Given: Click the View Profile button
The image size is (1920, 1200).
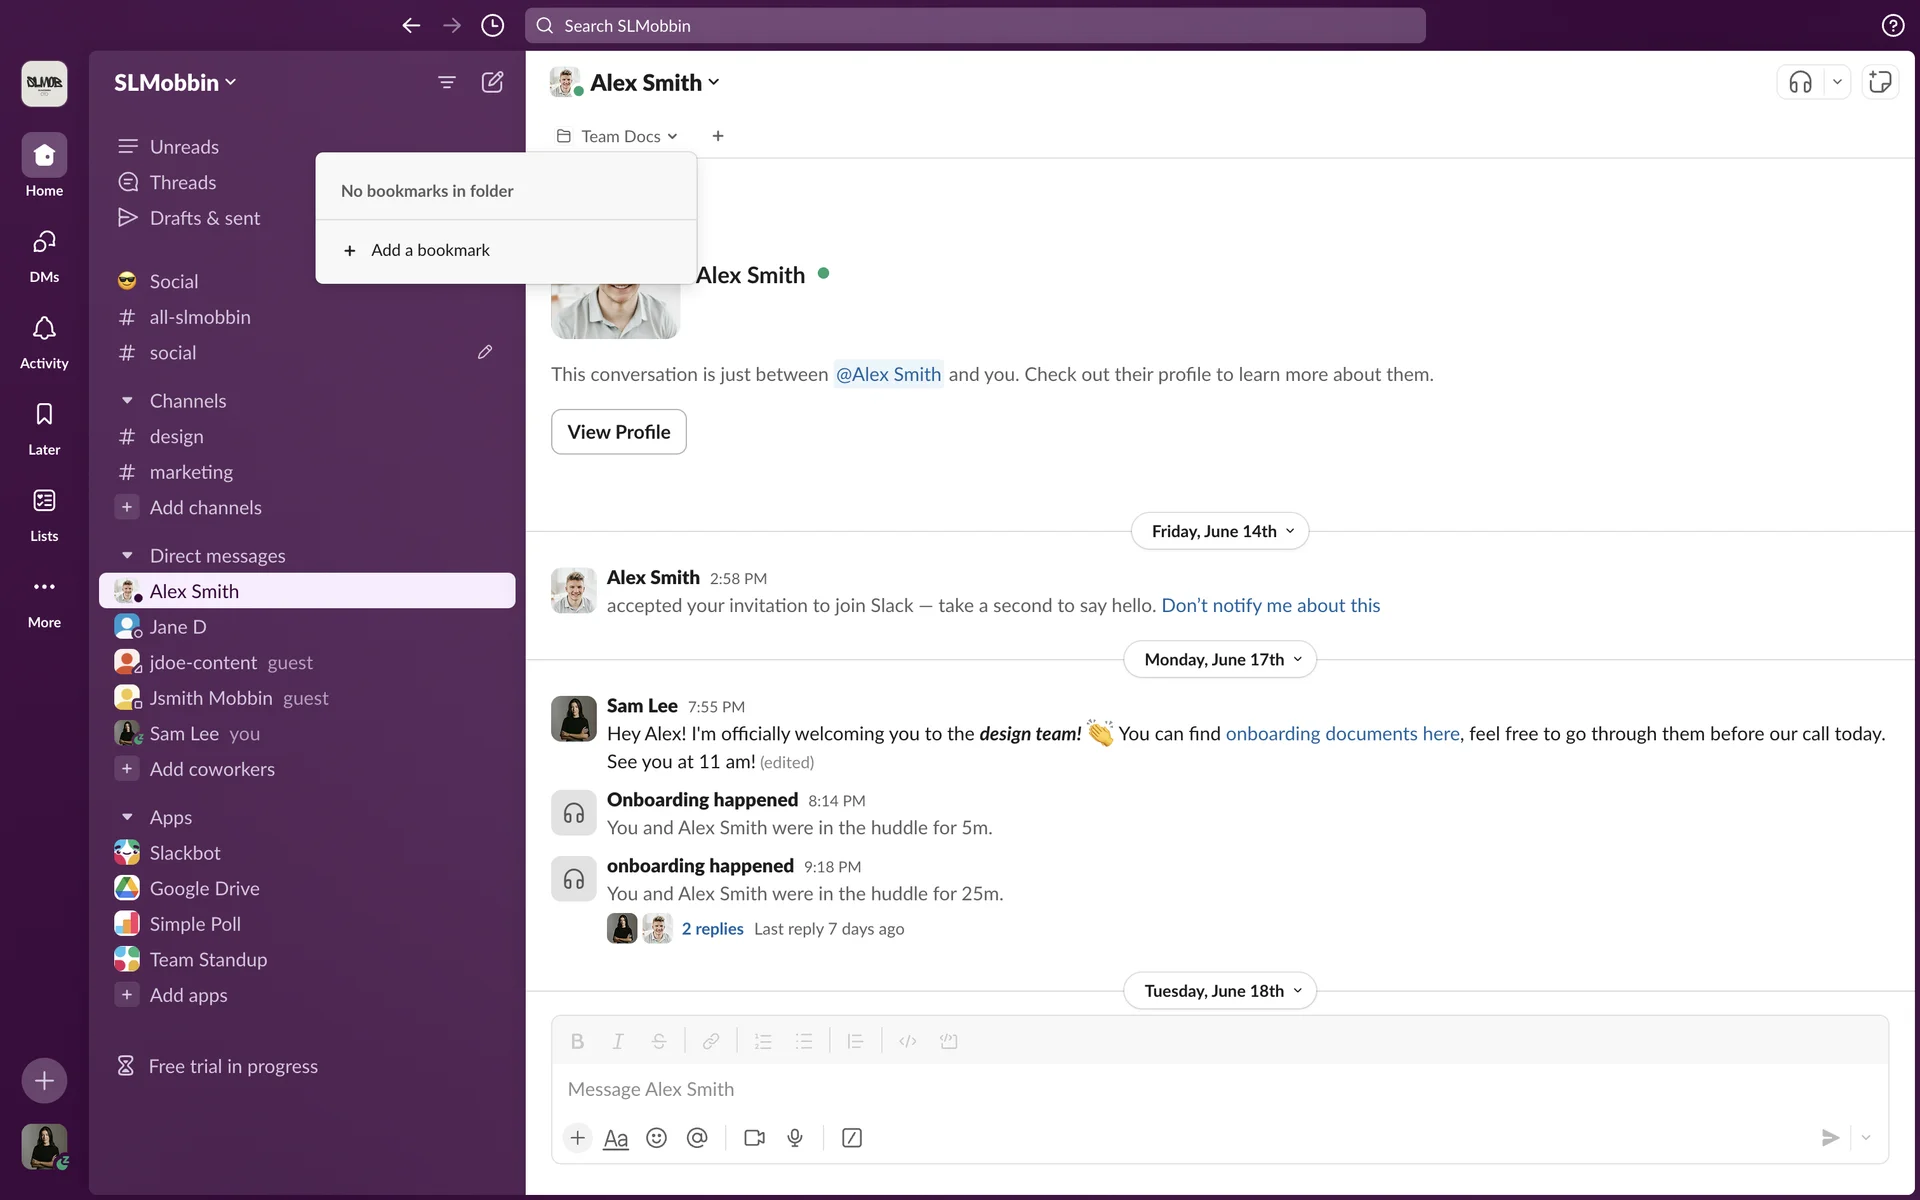Looking at the screenshot, I should [618, 432].
